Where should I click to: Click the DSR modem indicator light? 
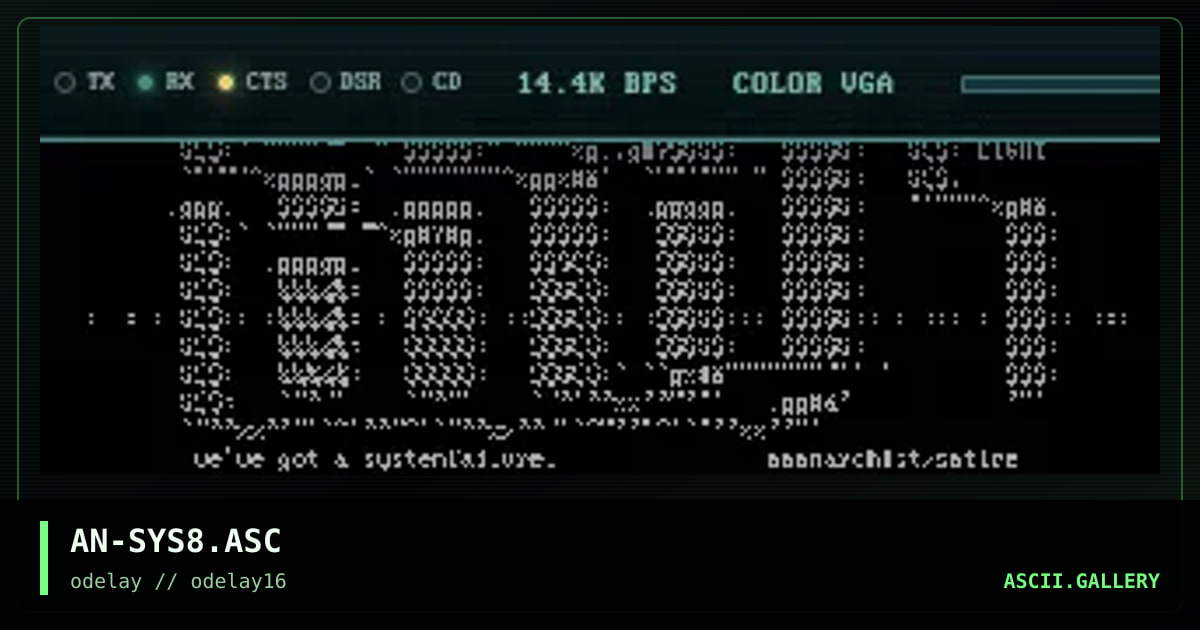click(320, 83)
